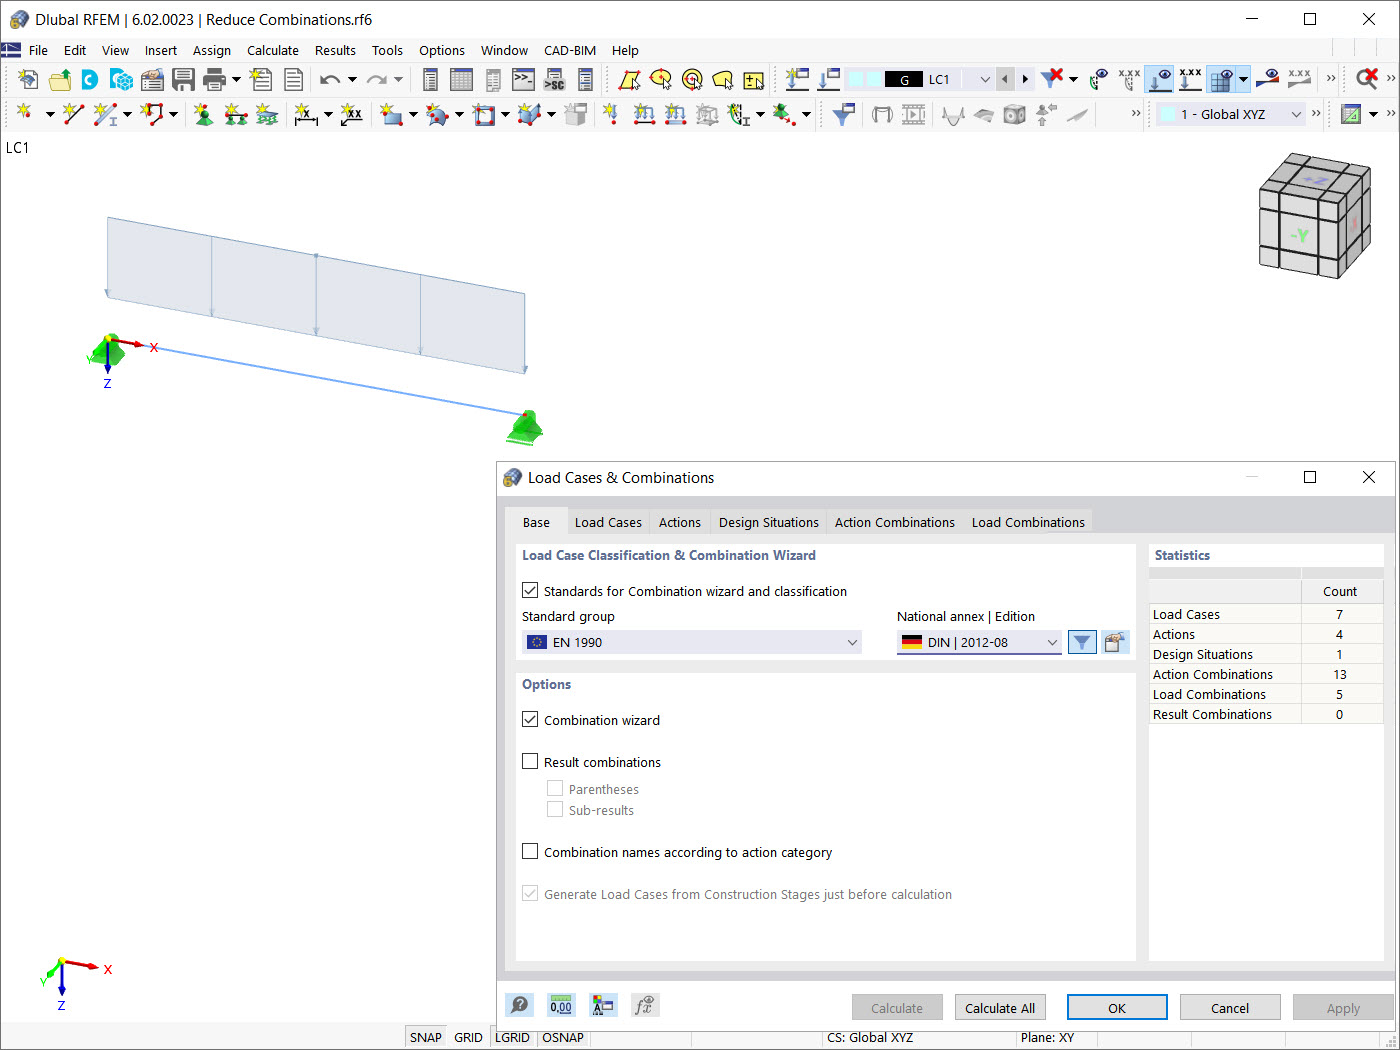Open the Standard group EN 1990 dropdown
Screen dimensions: 1400x1050
click(692, 642)
